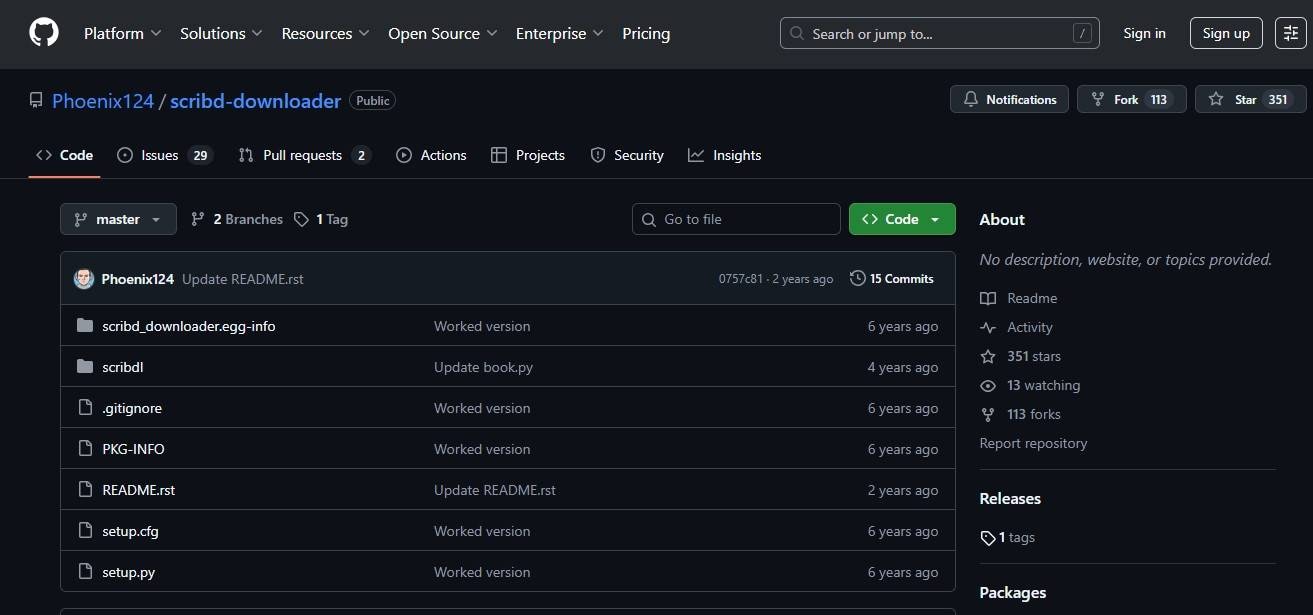Open the Enterprise dropdown

click(559, 33)
